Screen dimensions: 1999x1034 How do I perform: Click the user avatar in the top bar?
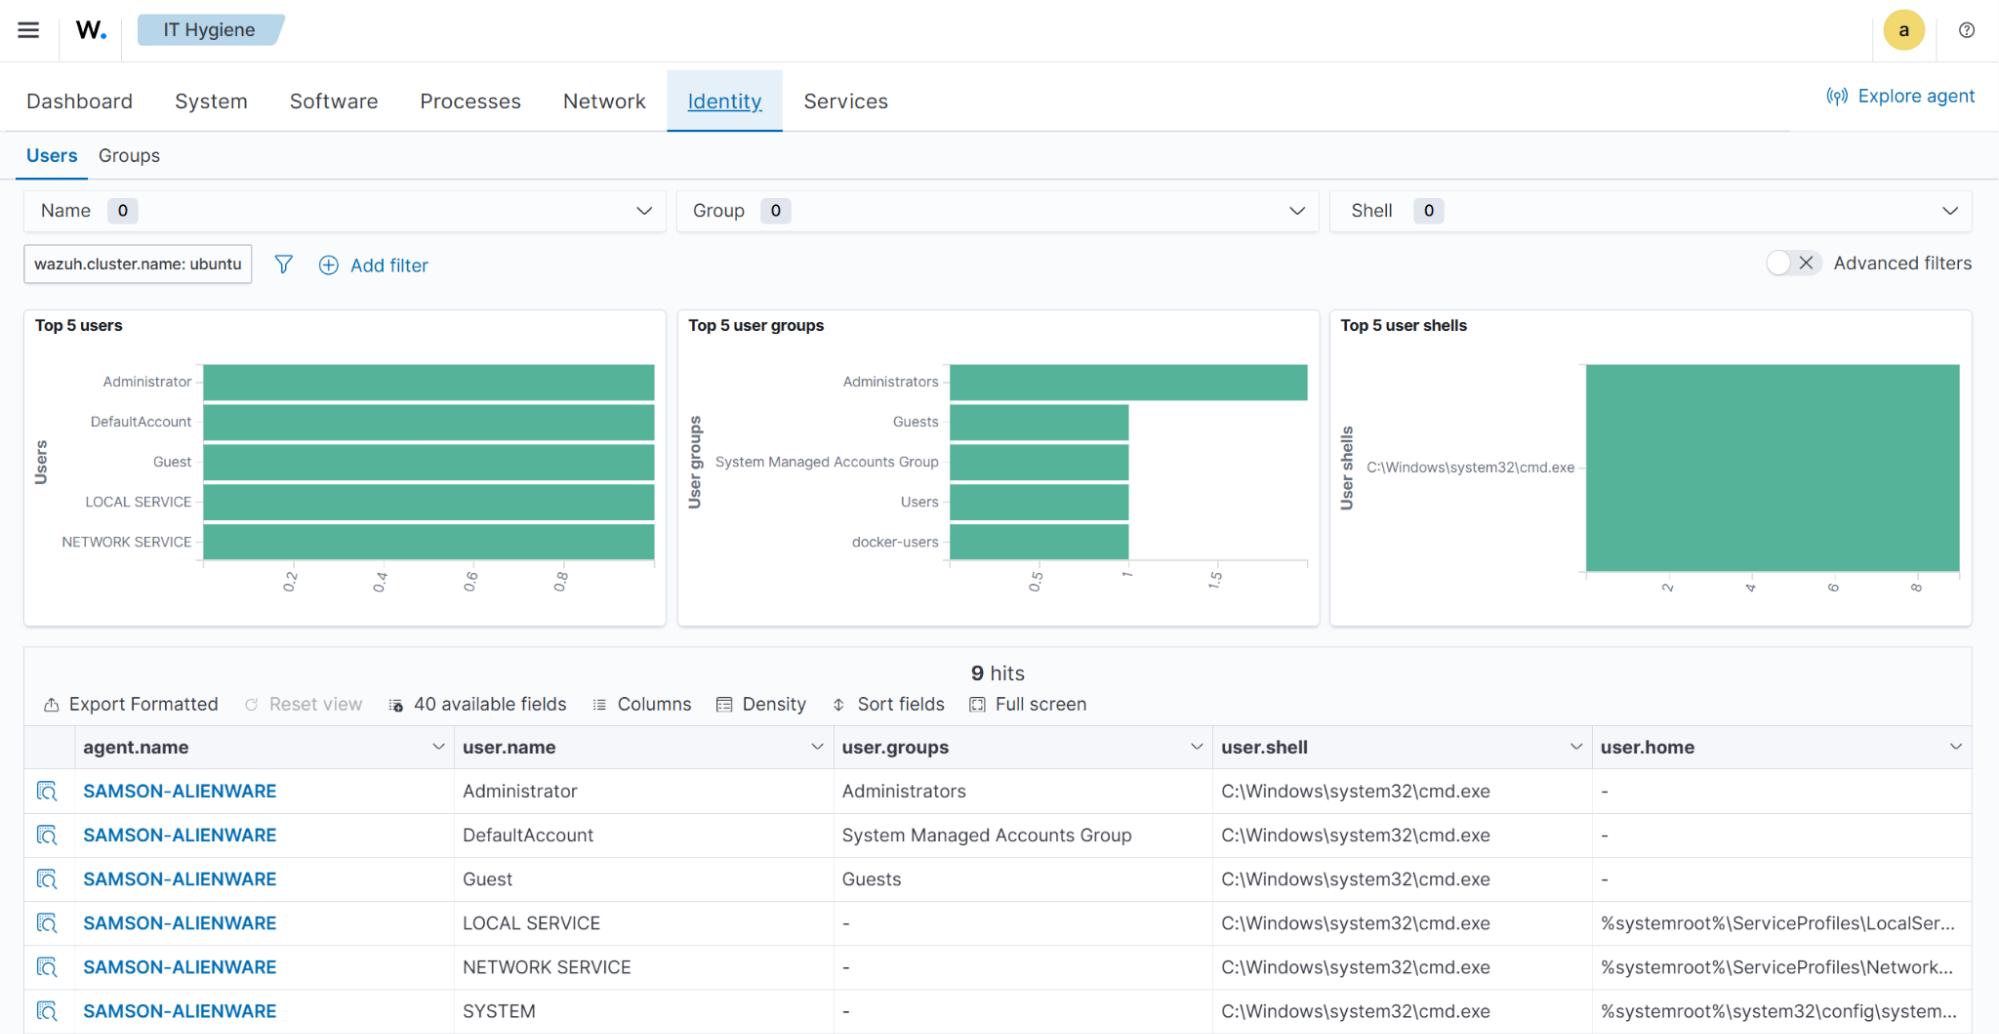(1904, 30)
